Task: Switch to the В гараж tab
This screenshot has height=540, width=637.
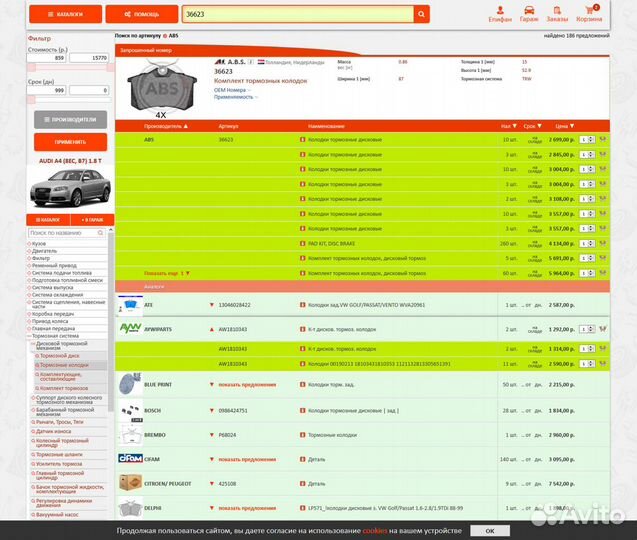Action: click(93, 220)
